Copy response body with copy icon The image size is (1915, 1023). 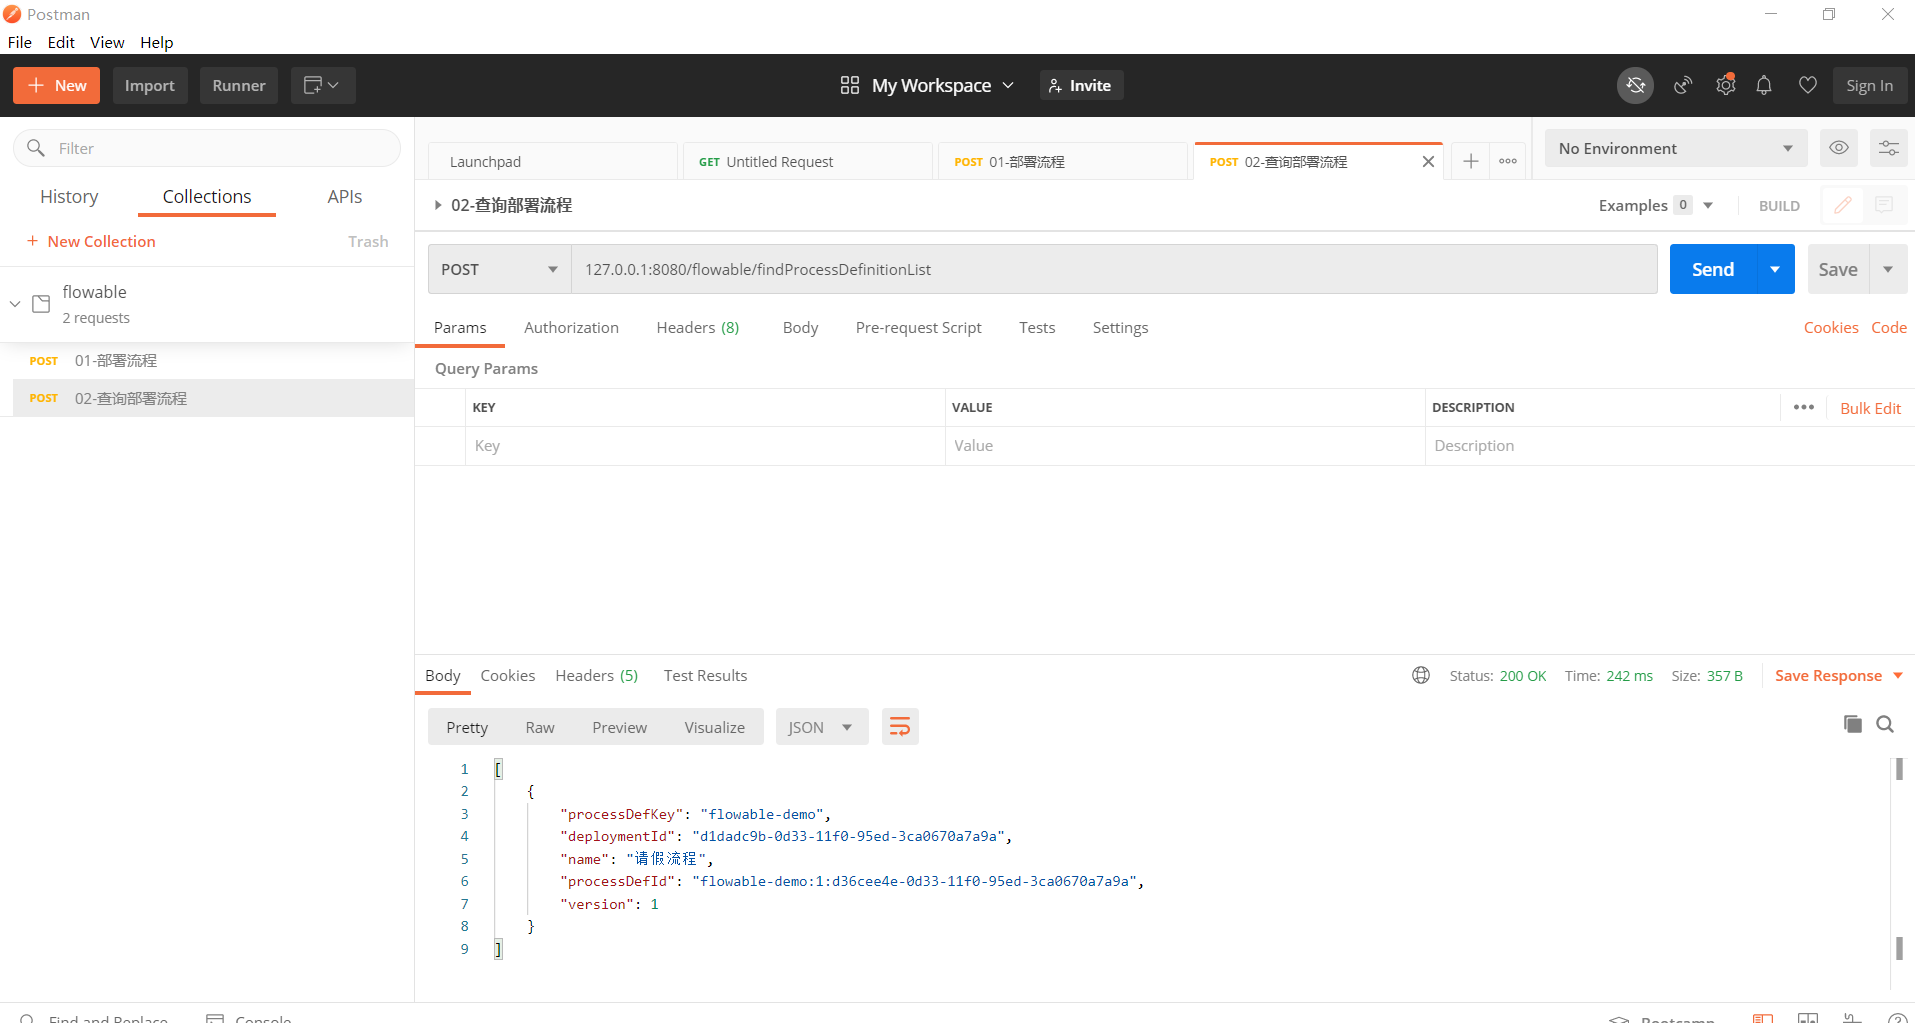point(1852,724)
